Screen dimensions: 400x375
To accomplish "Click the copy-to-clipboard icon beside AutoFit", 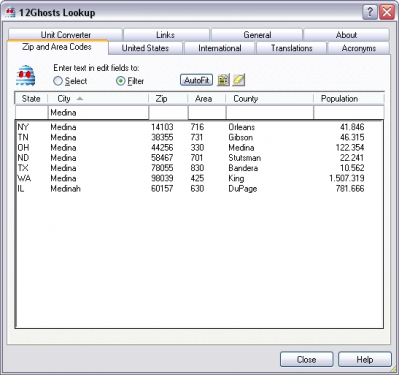I will [x=223, y=80].
